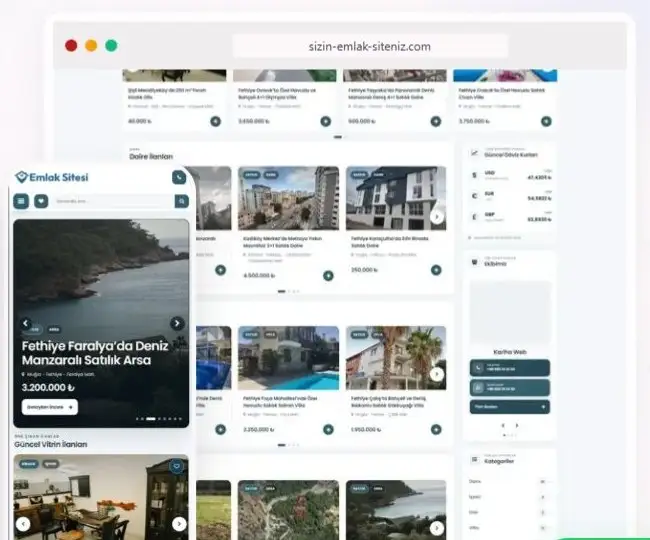Select active pagination dot under the villa row

281,445
